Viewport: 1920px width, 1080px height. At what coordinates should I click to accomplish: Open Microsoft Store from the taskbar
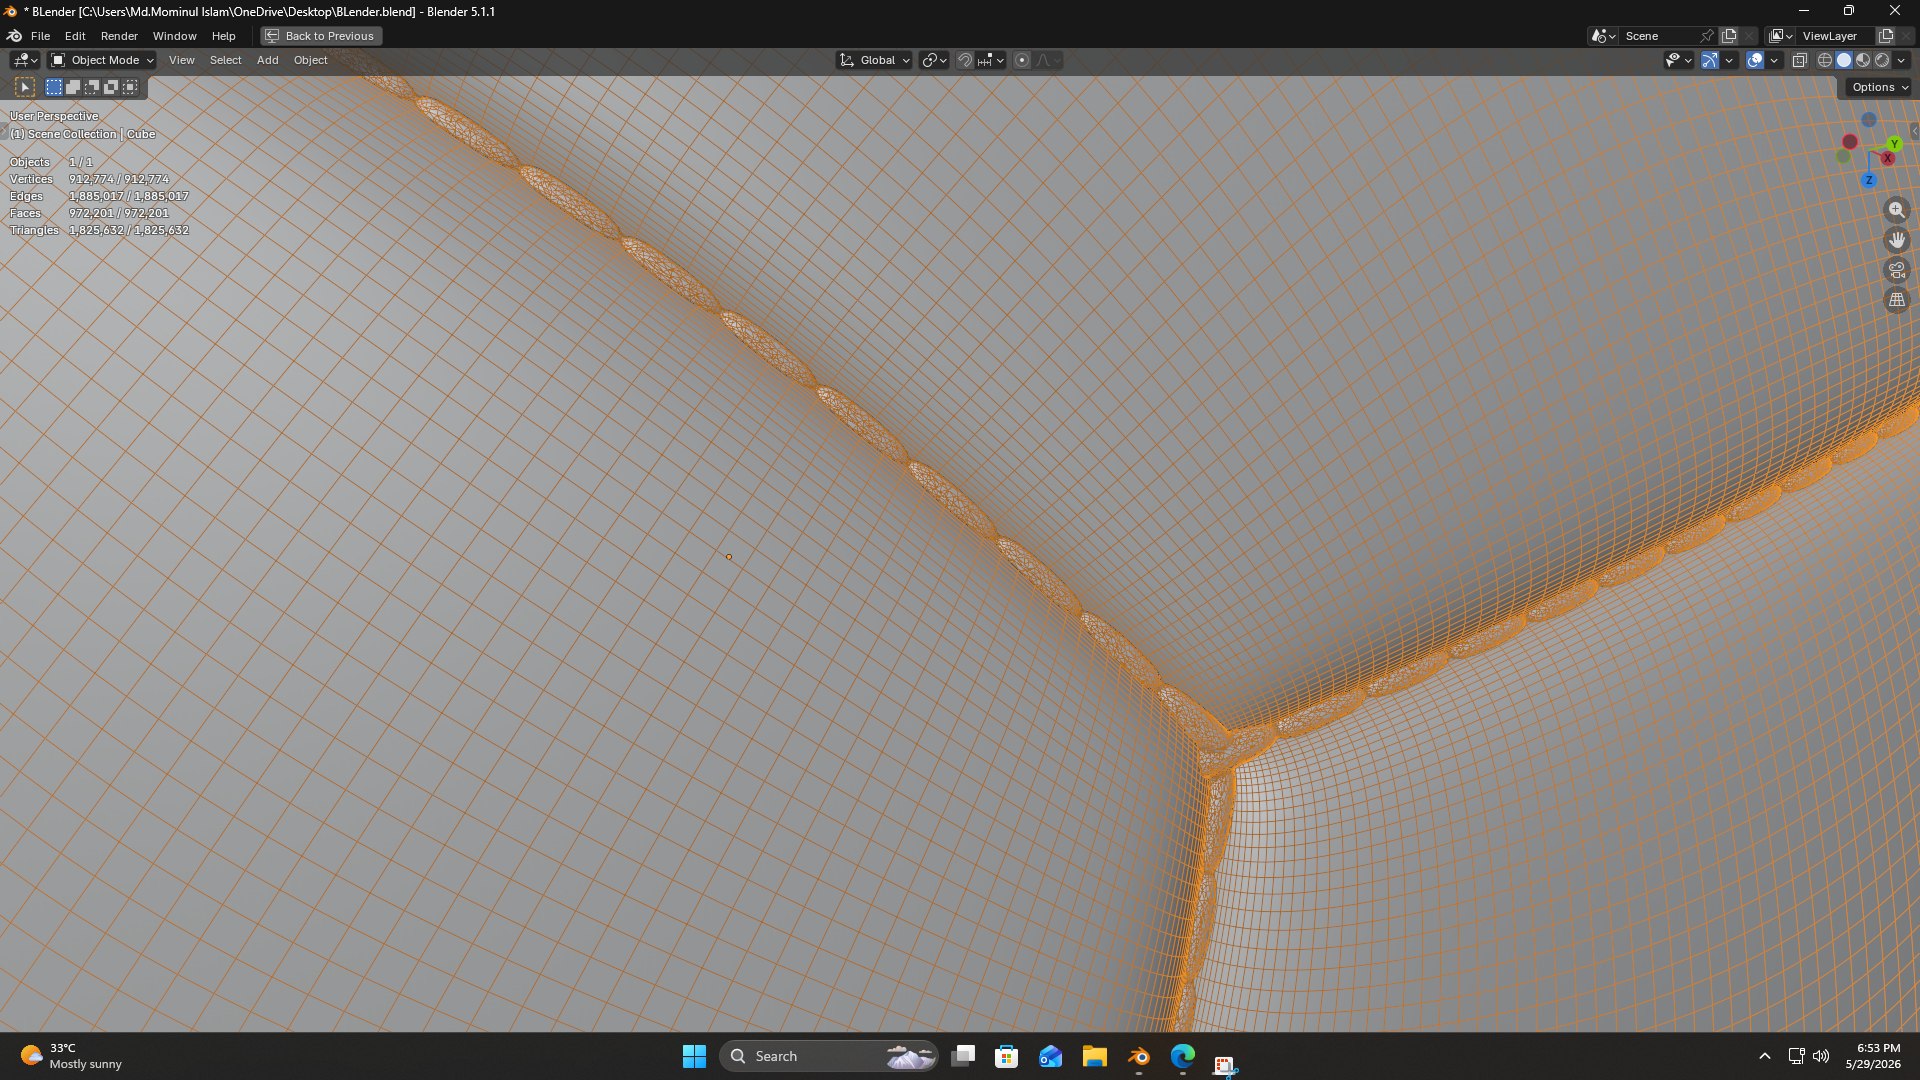tap(1007, 1056)
